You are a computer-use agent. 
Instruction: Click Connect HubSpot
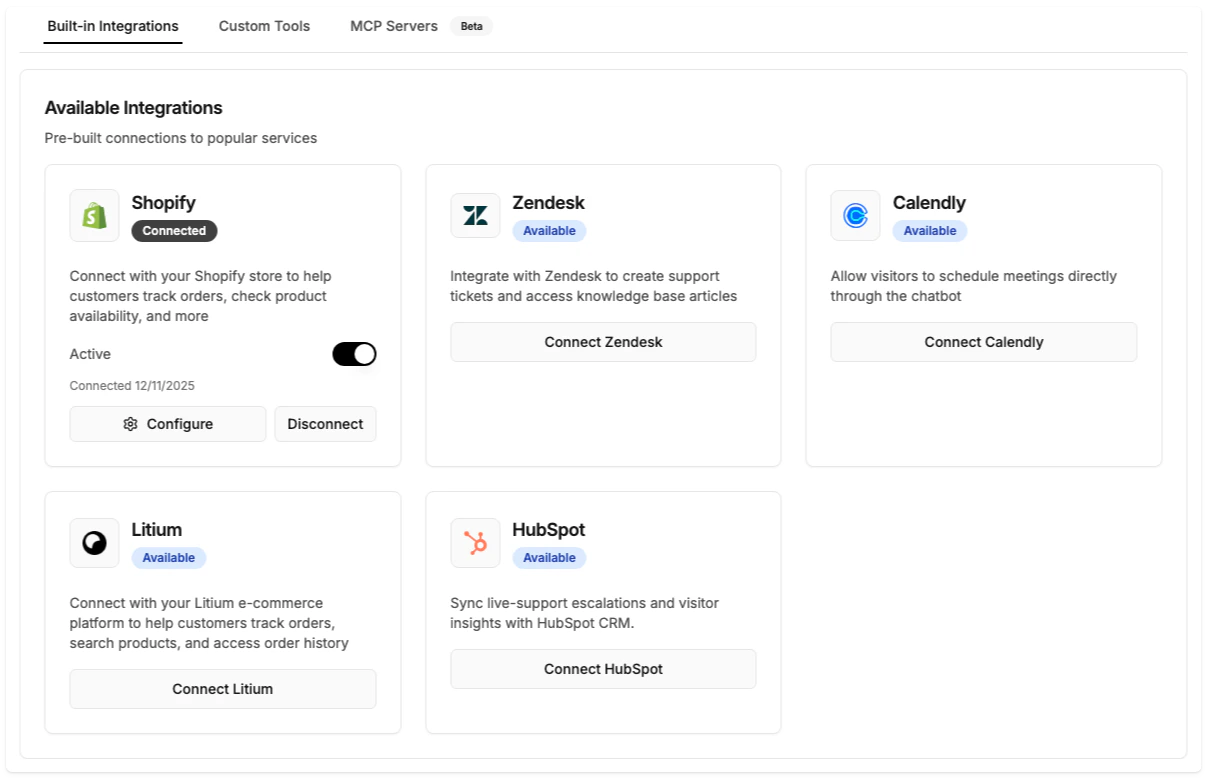tap(603, 668)
